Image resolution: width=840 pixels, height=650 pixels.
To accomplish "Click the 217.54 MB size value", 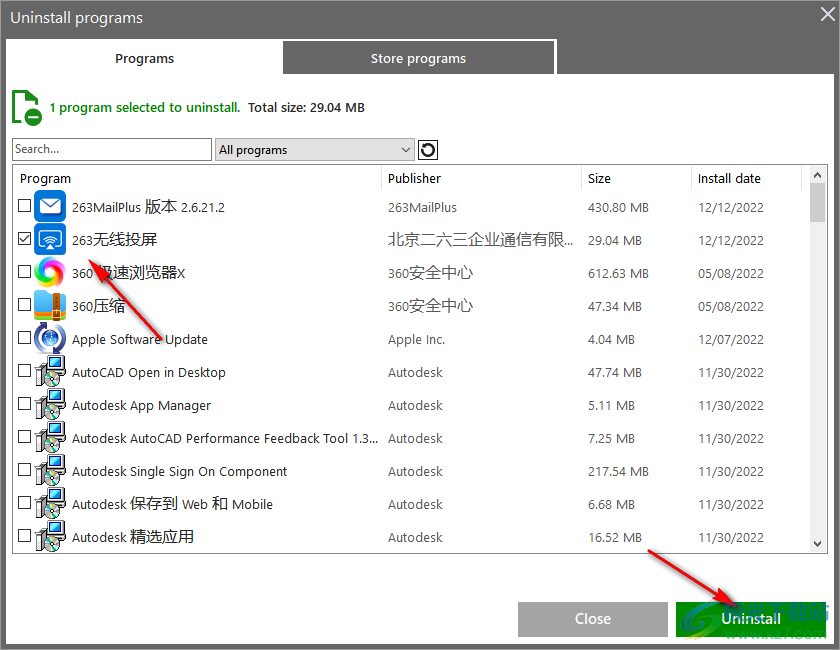I will point(618,472).
